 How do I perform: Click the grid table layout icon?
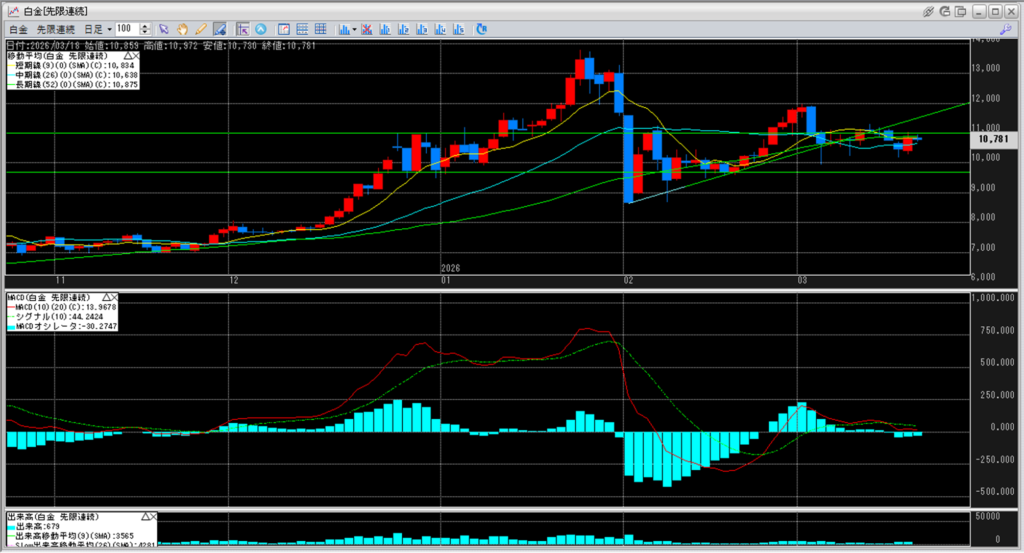320,29
